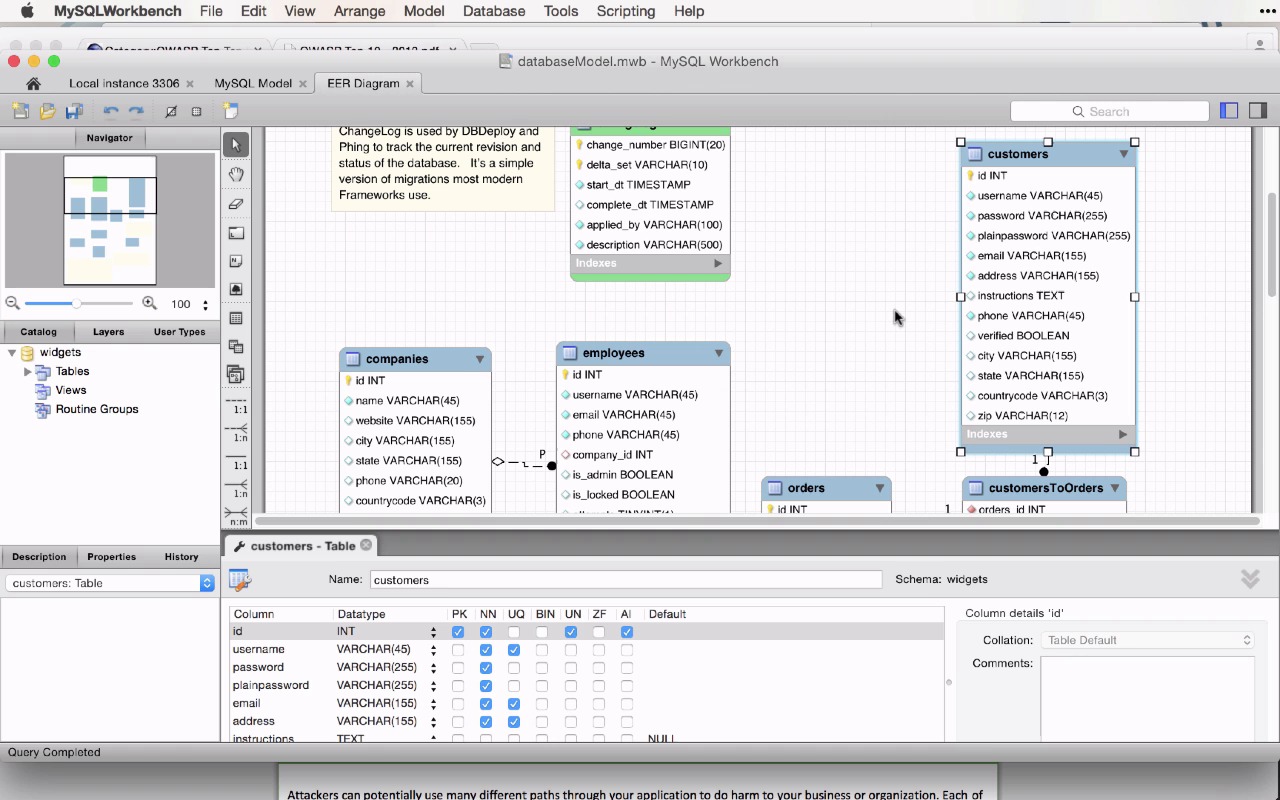Viewport: 1280px width, 800px height.
Task: Choose dashed 1:n non-identifying relationship tool
Action: (x=236, y=433)
